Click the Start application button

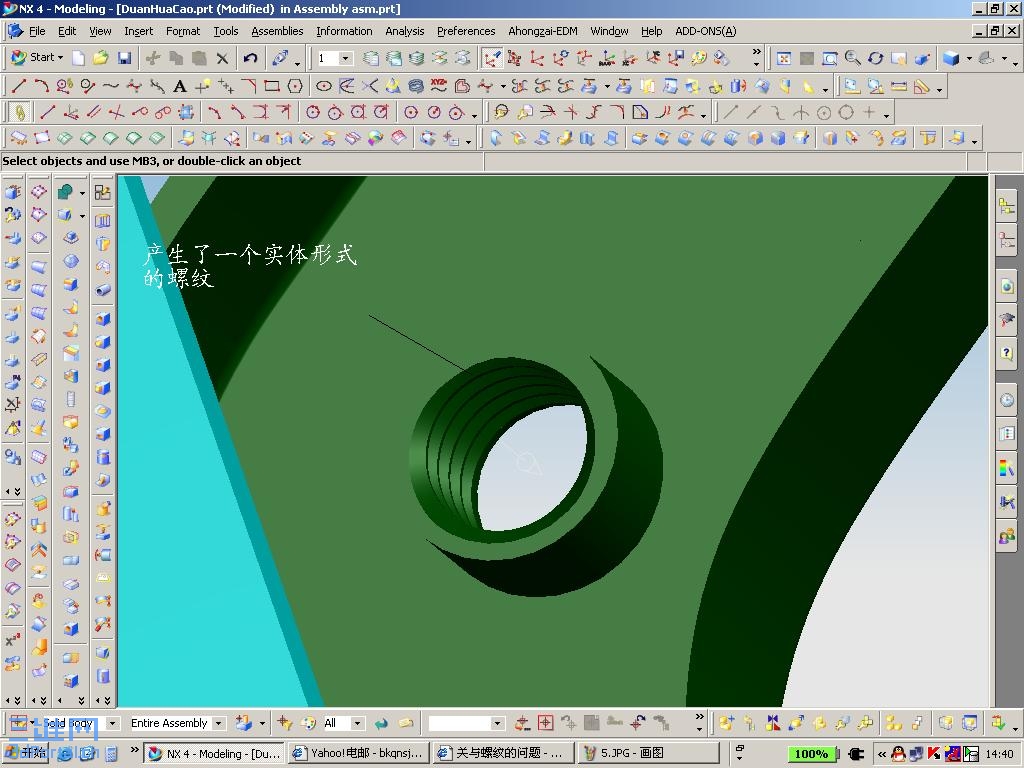coord(37,57)
